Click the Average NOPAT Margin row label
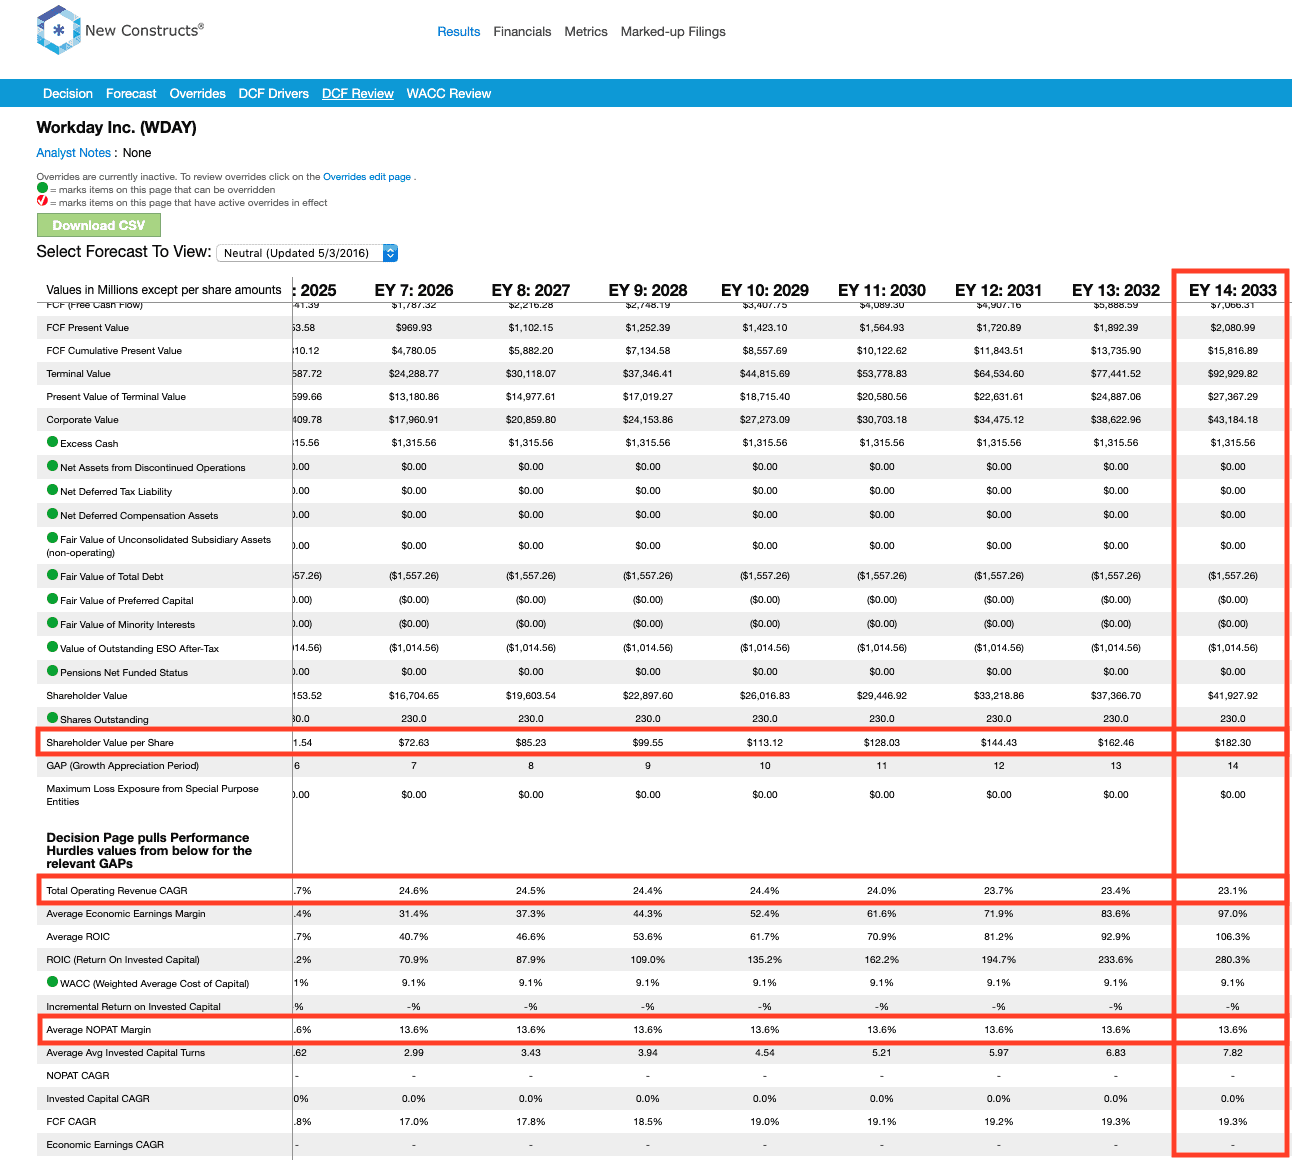The image size is (1292, 1160). tap(99, 1030)
